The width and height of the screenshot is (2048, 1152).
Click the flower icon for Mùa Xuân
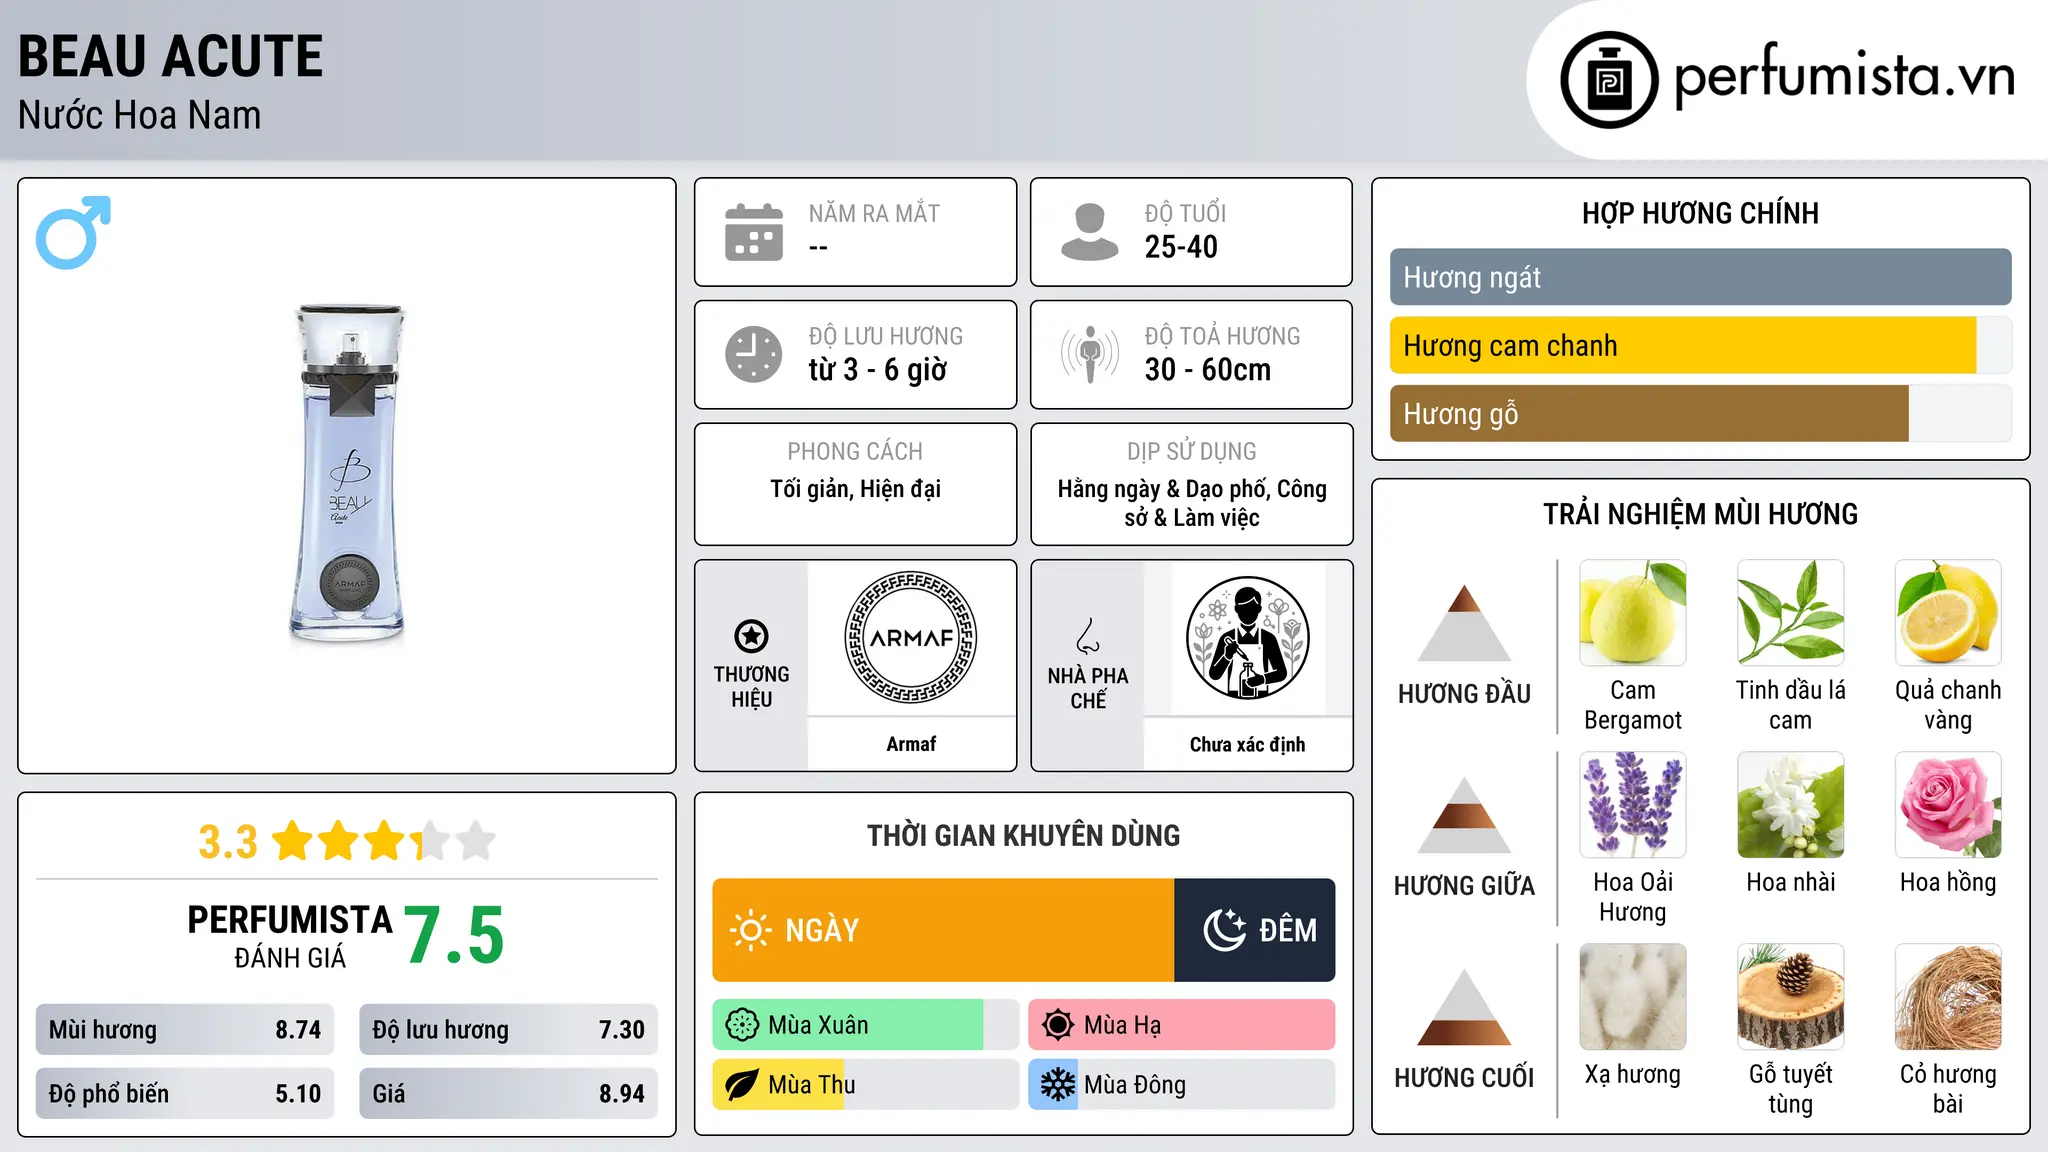742,1025
